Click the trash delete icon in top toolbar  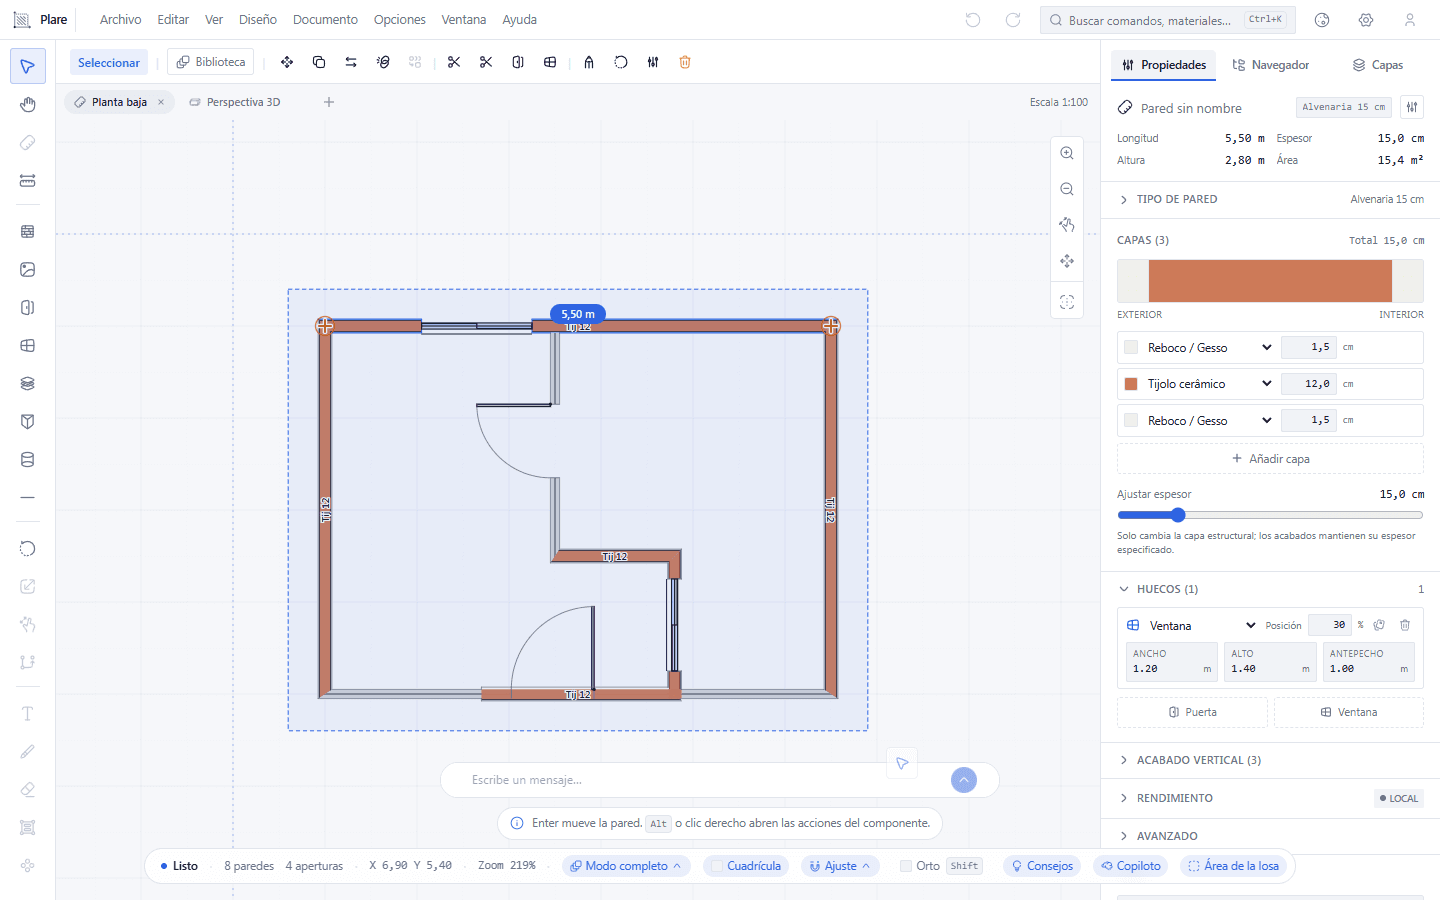[685, 62]
